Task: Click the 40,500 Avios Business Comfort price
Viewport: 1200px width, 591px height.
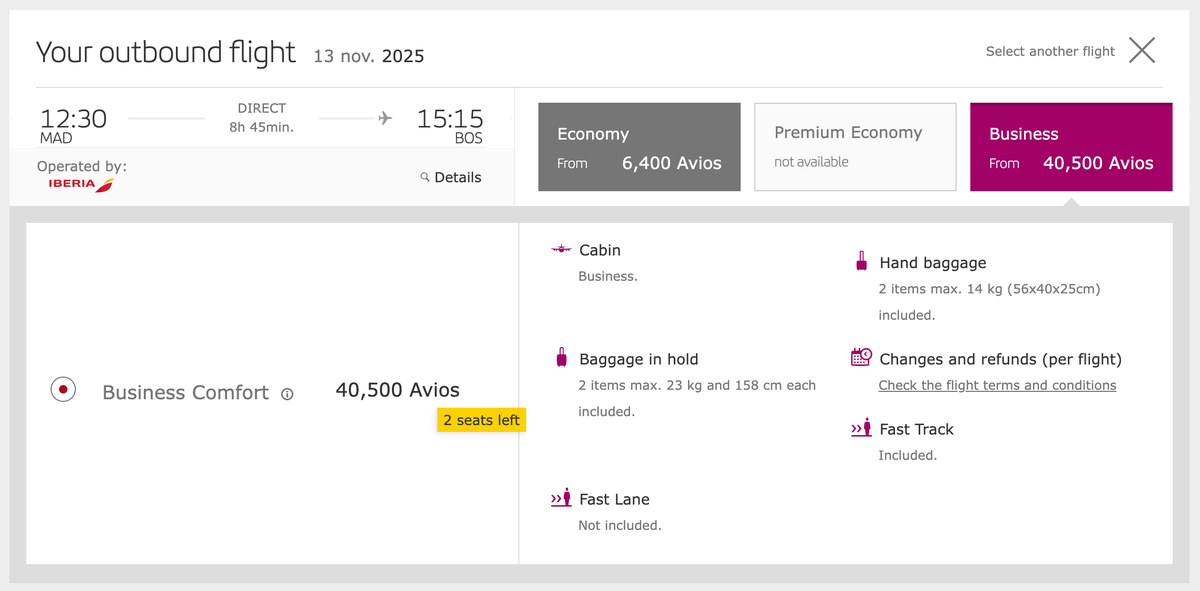Action: (x=397, y=389)
